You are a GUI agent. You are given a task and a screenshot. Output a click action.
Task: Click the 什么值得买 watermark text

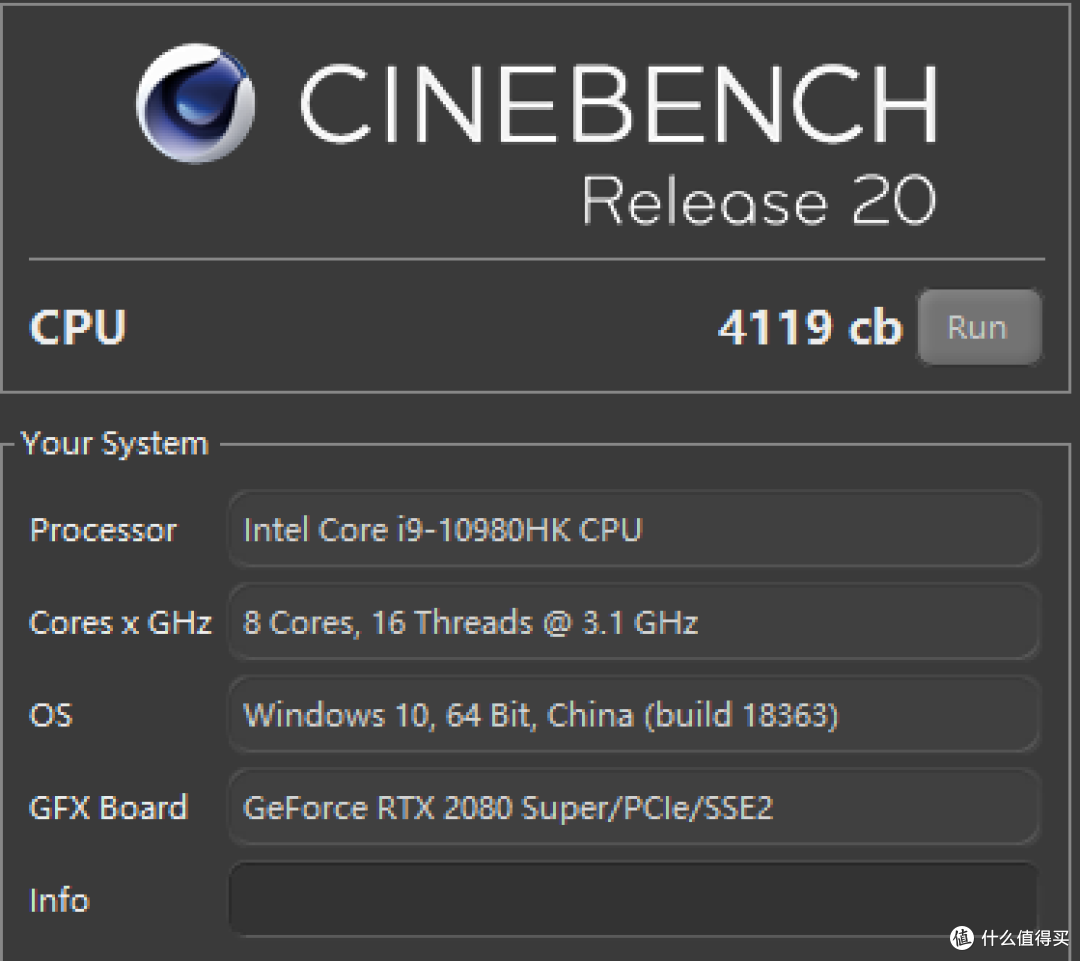[1025, 938]
